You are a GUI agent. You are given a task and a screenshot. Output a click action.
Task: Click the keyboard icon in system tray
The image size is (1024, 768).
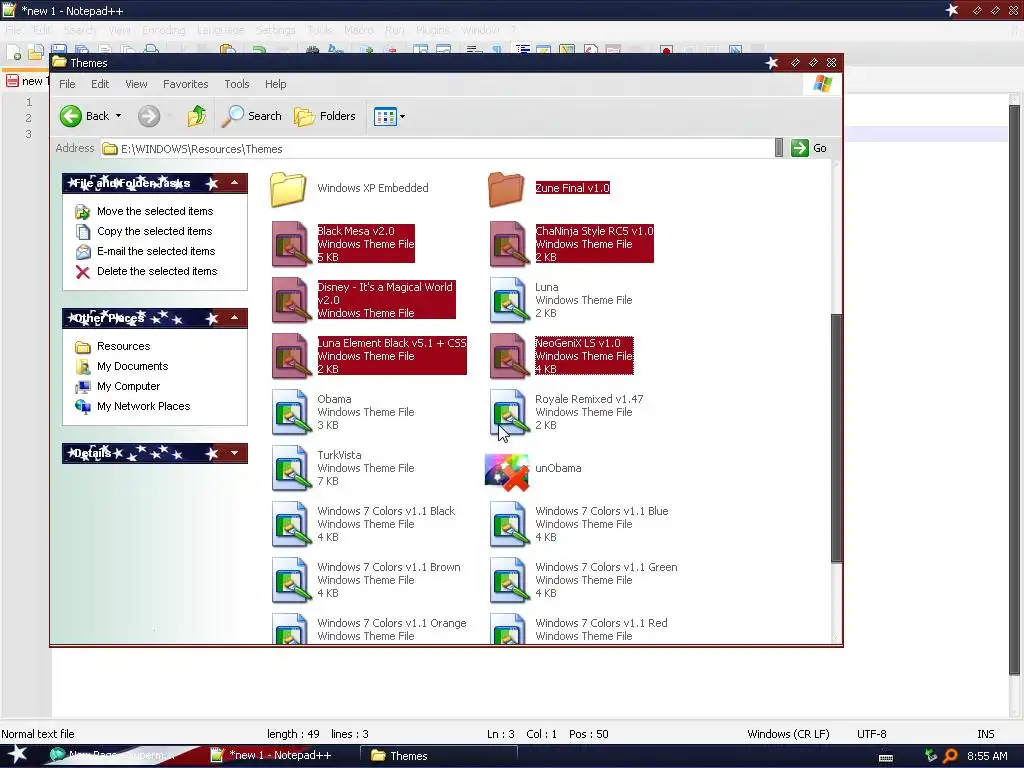(x=886, y=758)
